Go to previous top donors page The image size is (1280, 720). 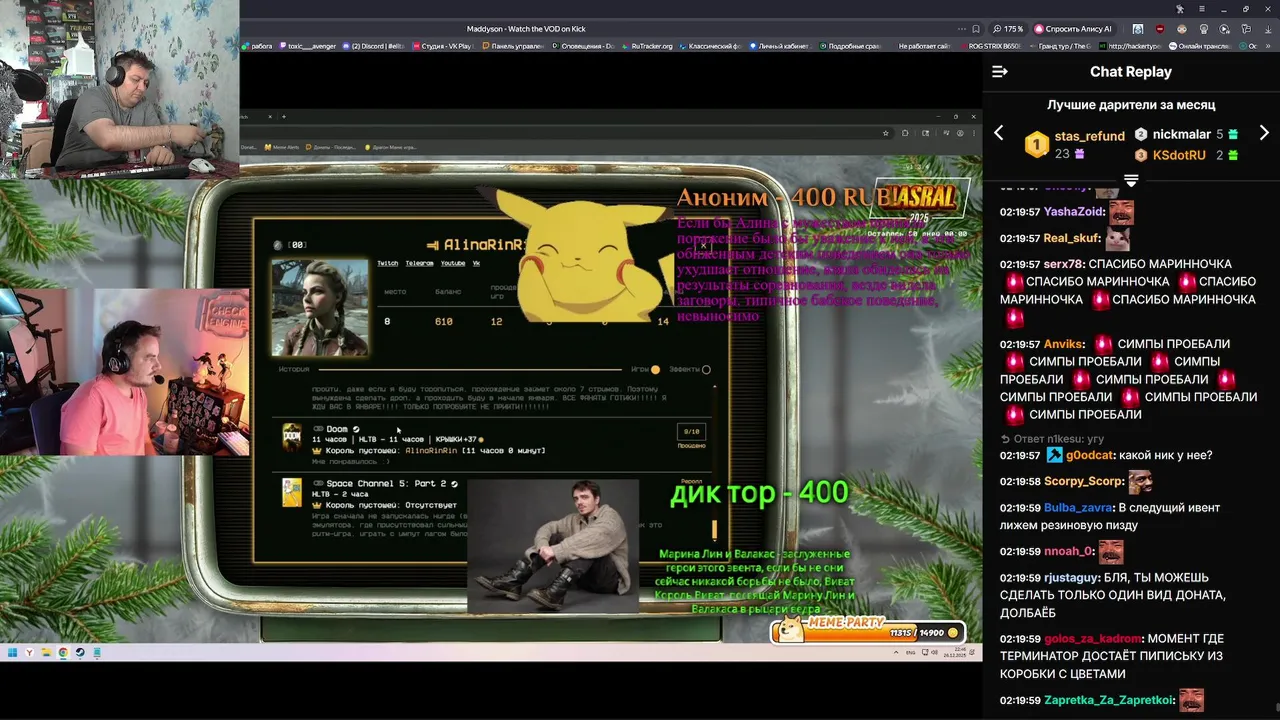tap(998, 133)
